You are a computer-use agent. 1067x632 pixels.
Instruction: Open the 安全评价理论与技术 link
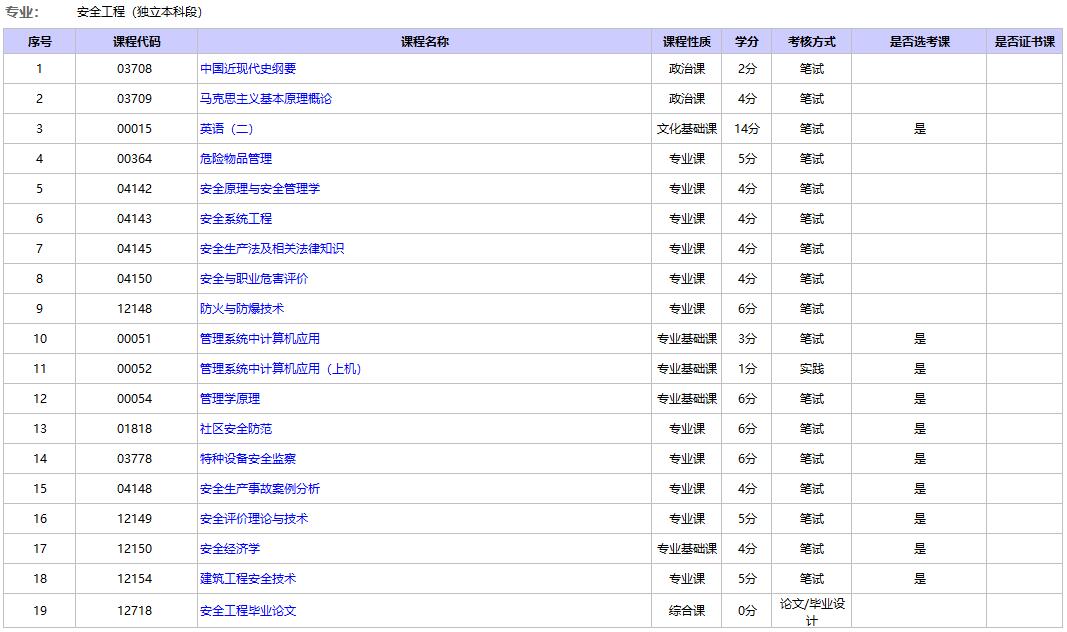(x=254, y=518)
